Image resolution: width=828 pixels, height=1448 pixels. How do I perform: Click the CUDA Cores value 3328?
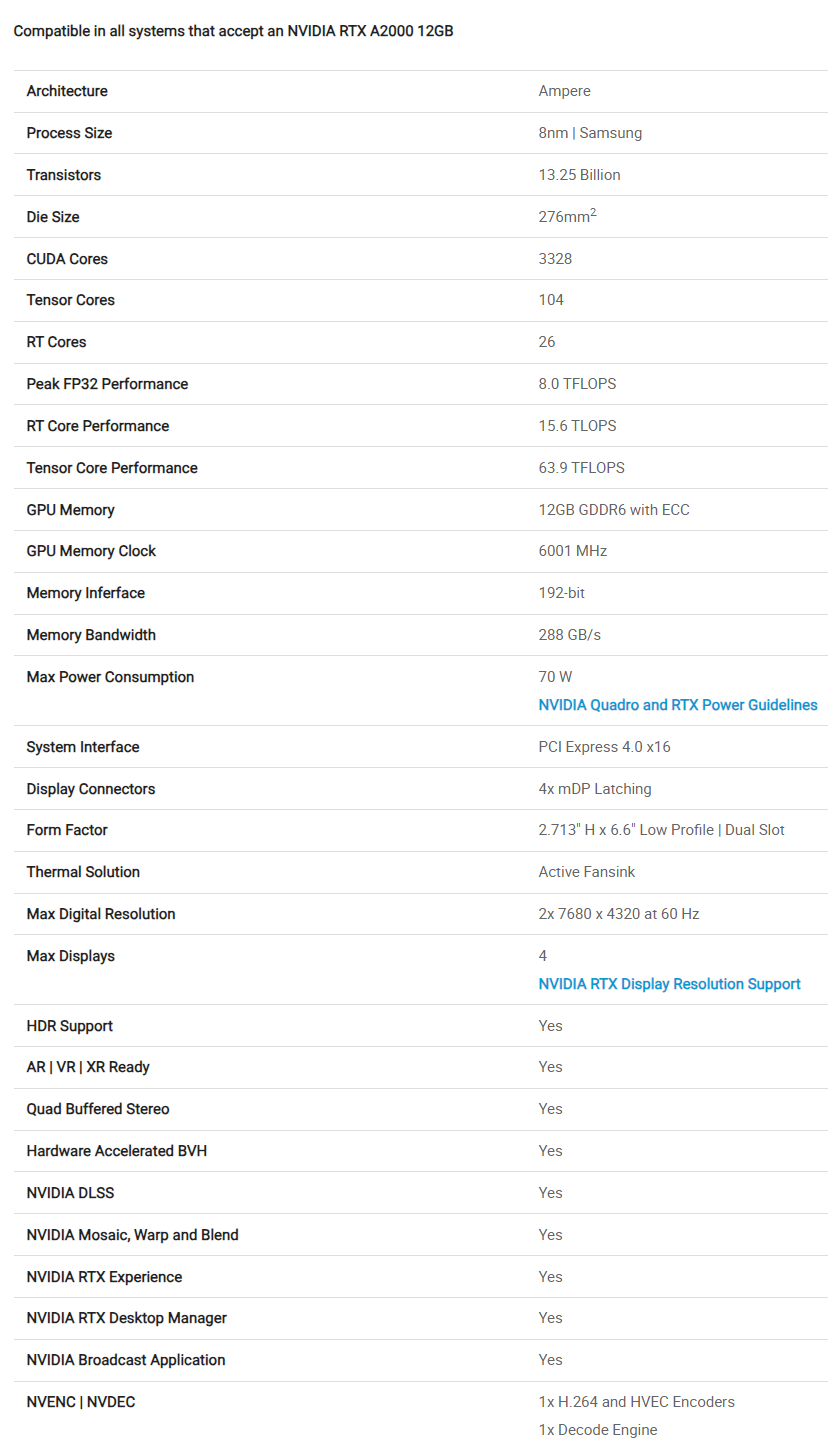pos(555,259)
